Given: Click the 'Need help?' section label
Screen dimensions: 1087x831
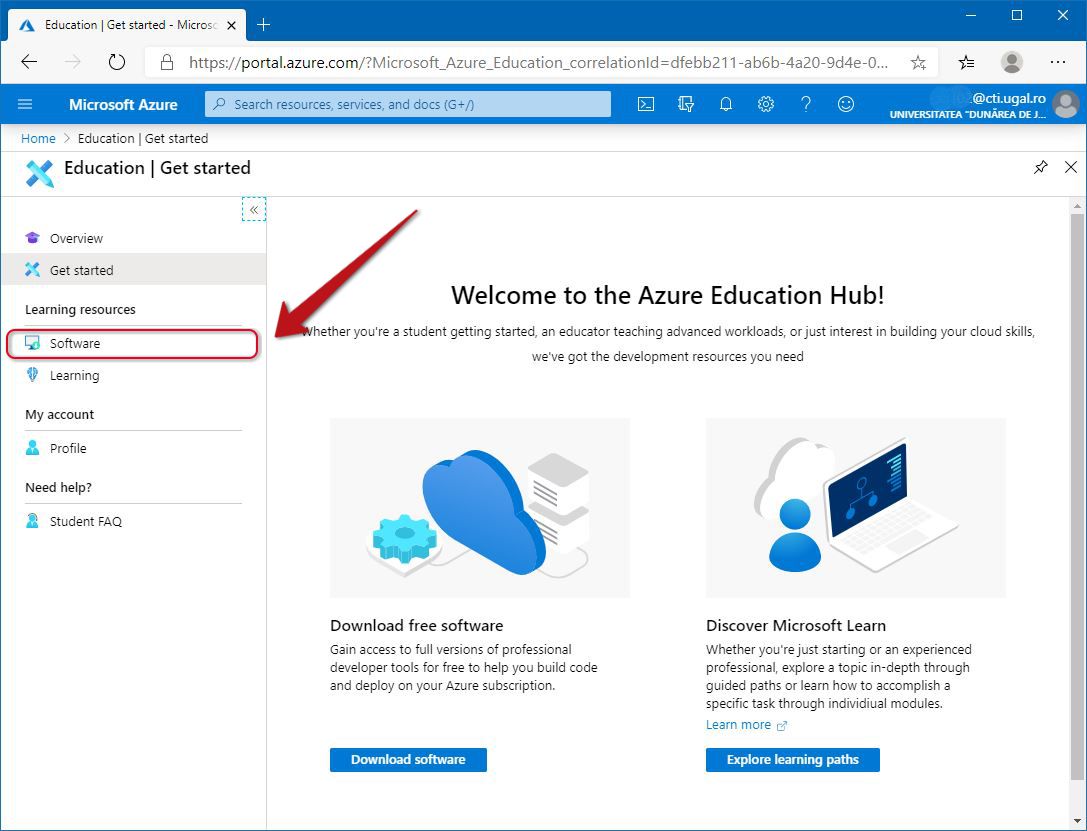Looking at the screenshot, I should click(x=58, y=487).
